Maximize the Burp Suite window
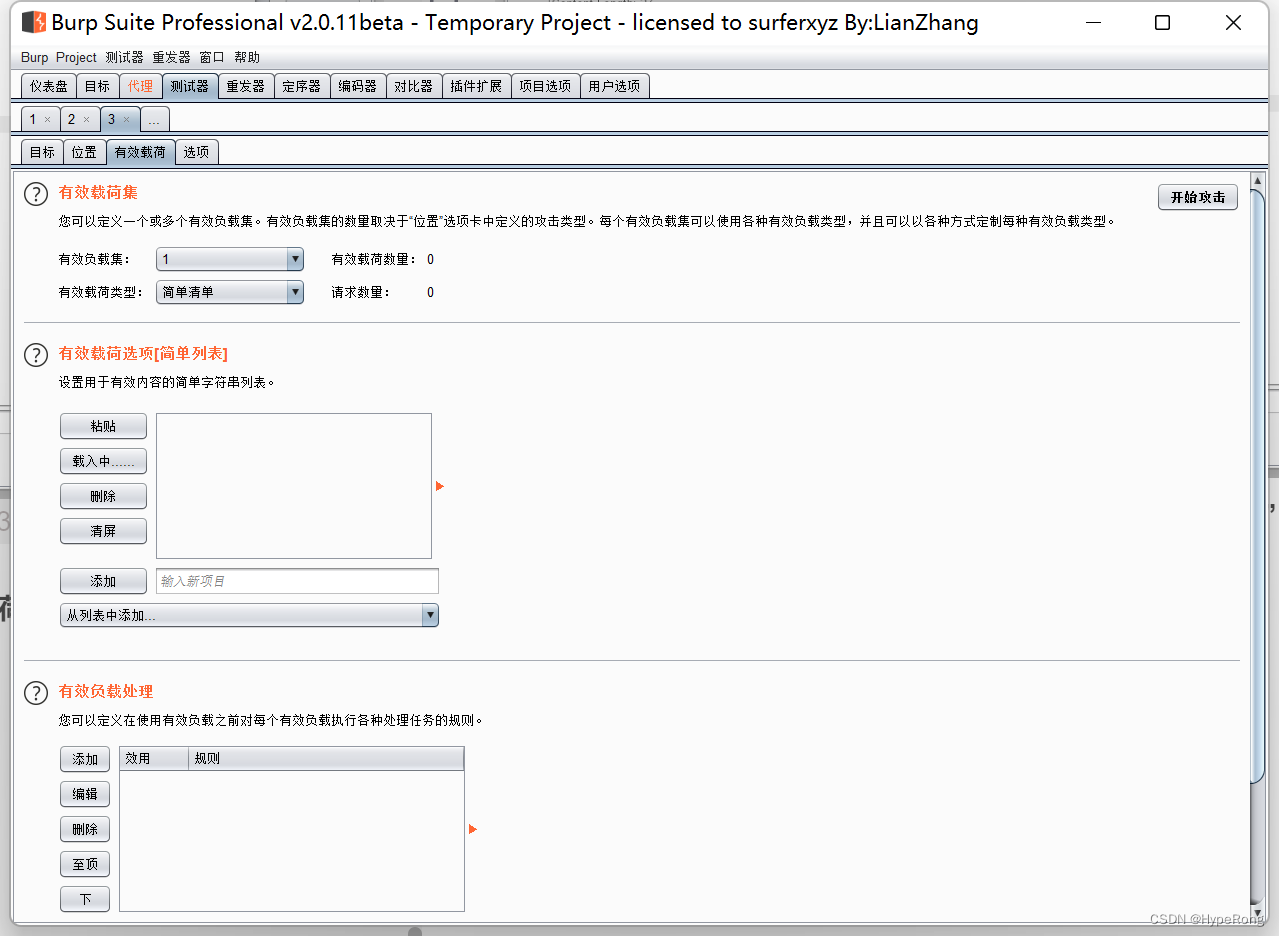The image size is (1279, 936). pos(1162,23)
